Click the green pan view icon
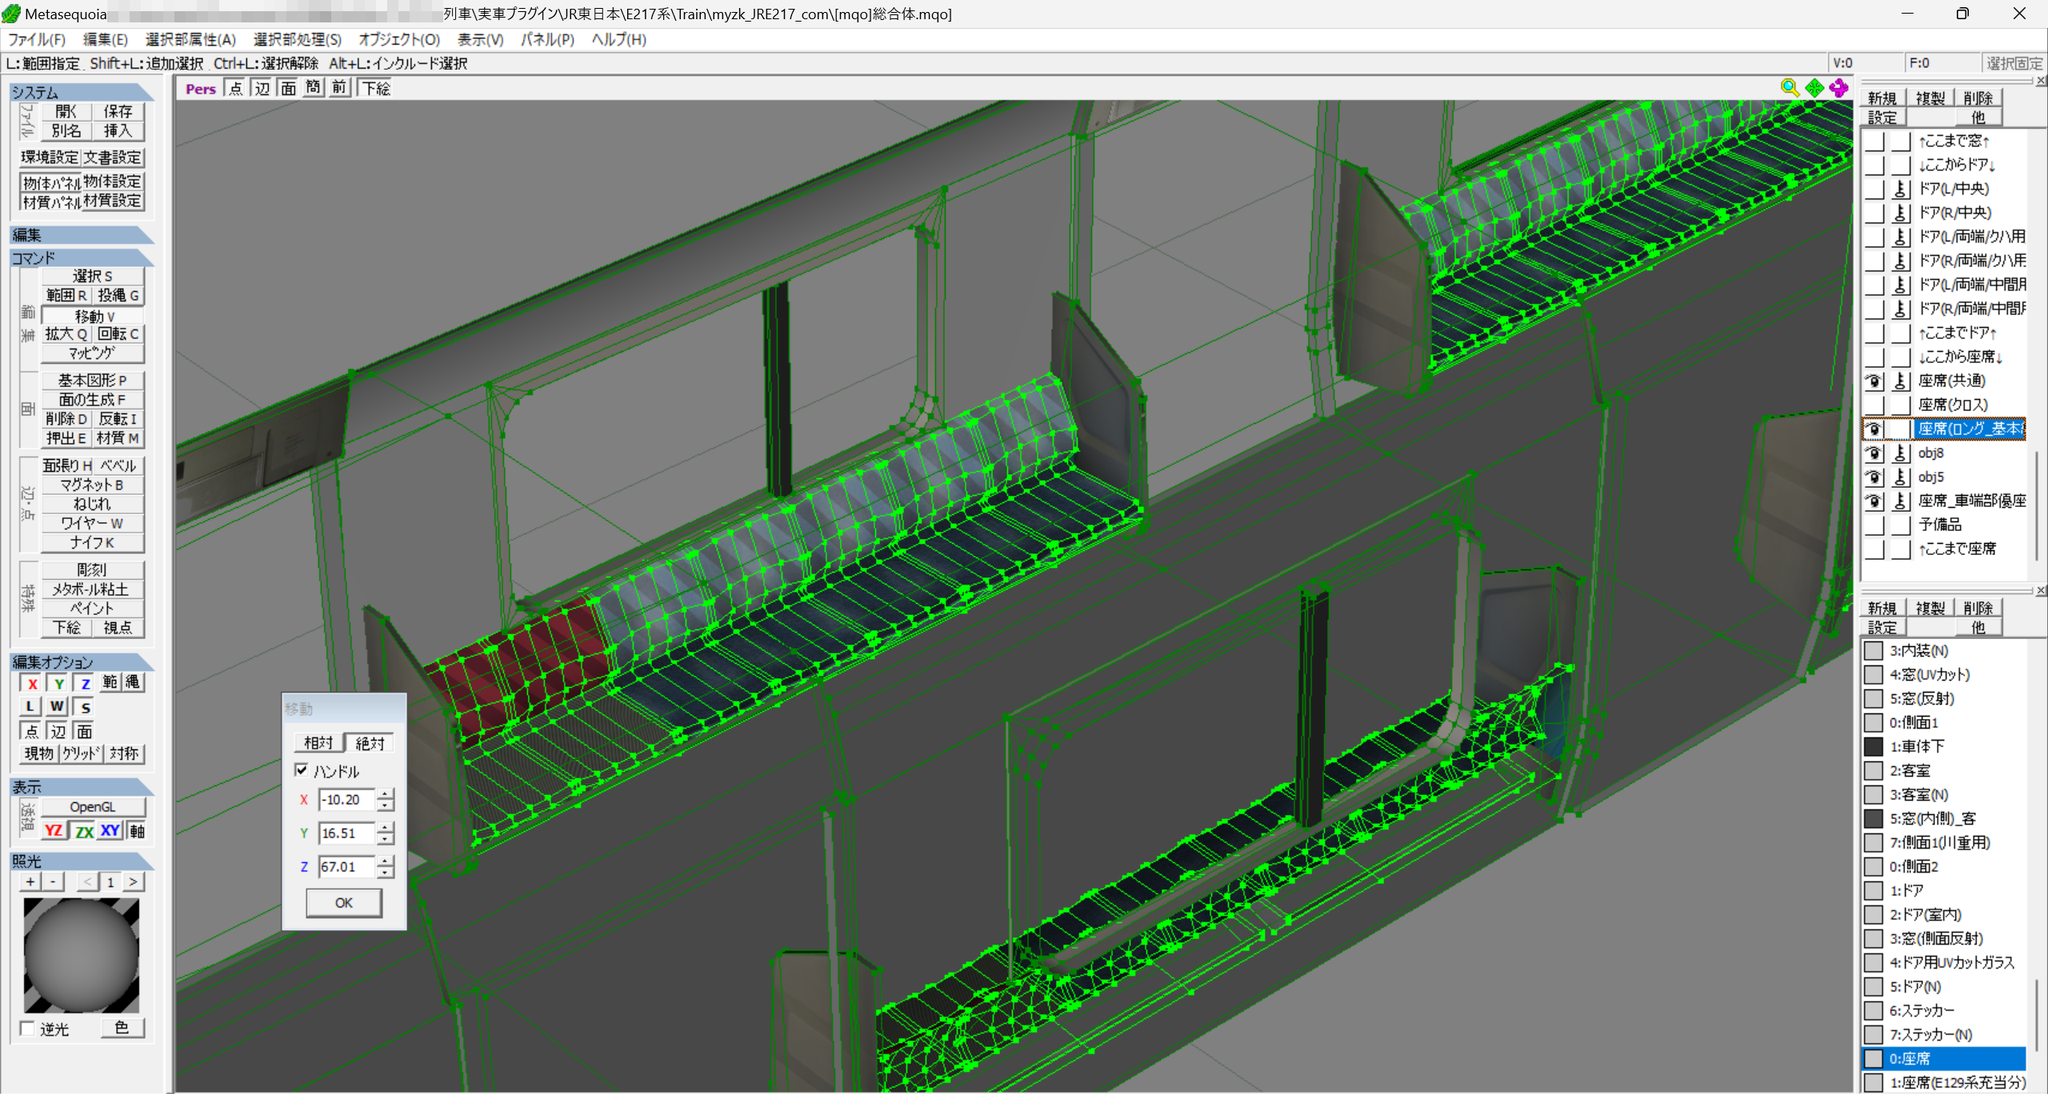Viewport: 2048px width, 1094px height. [x=1814, y=88]
